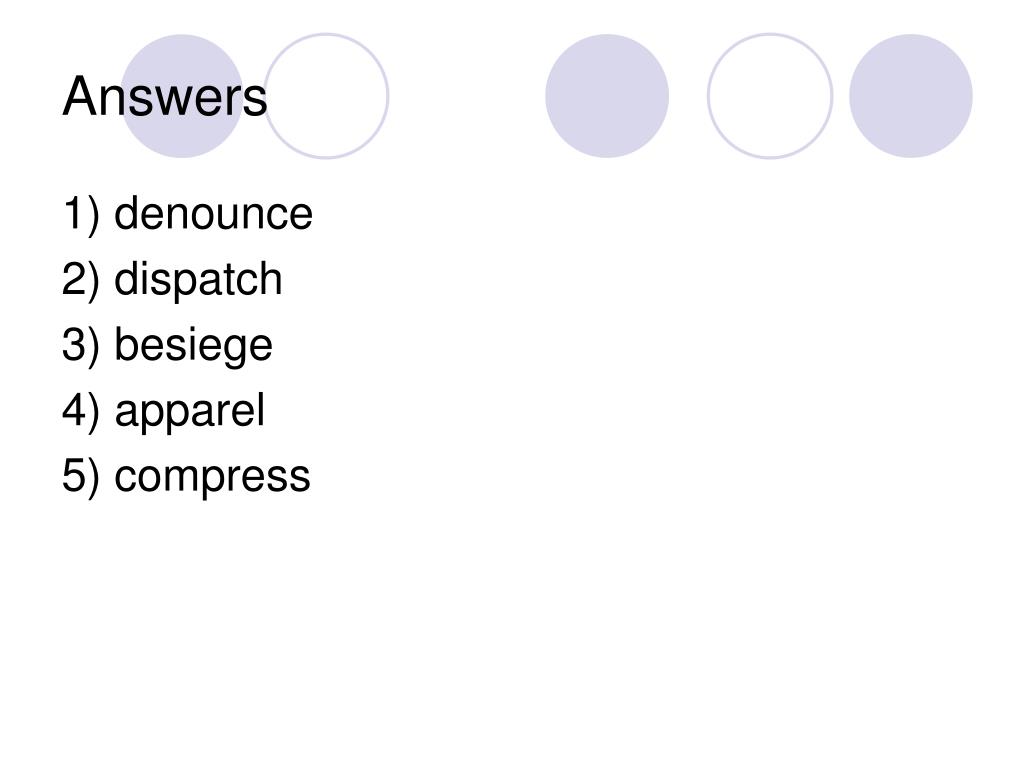This screenshot has width=1024, height=768.
Task: Click the filled lavender circle behind the Answers title
Action: [x=182, y=96]
